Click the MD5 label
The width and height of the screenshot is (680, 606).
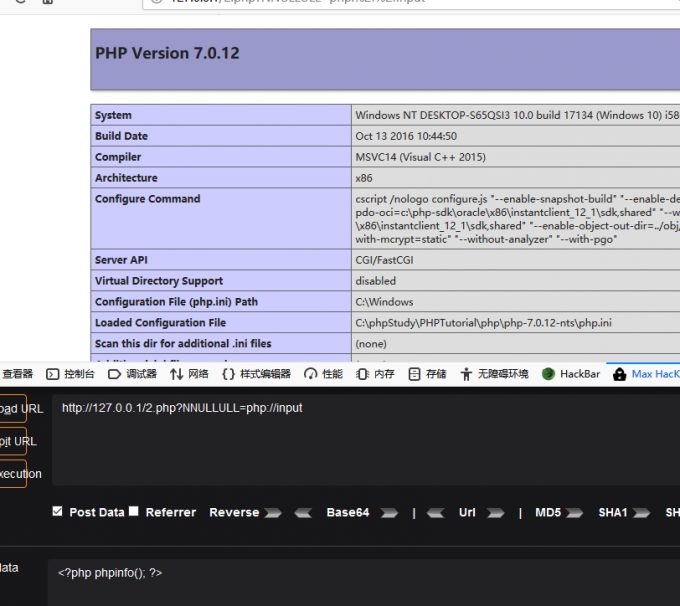[548, 512]
